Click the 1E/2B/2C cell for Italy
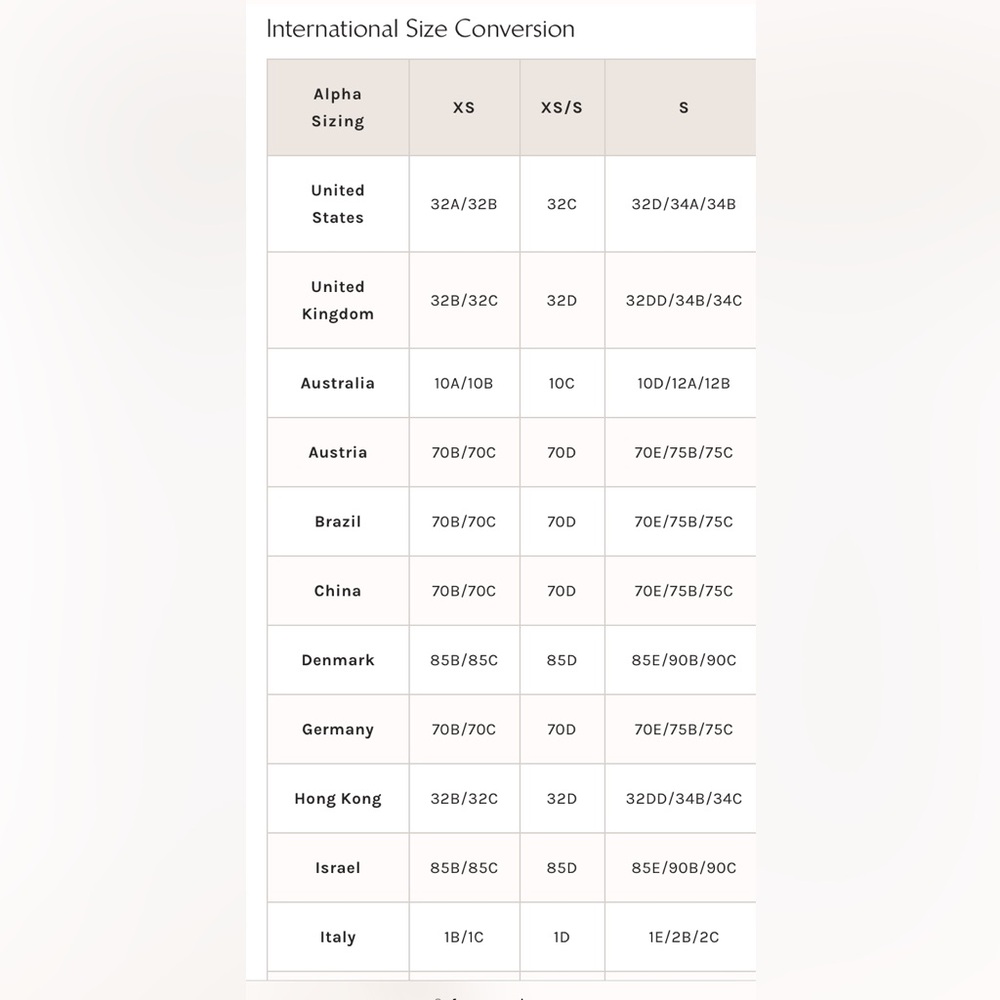 [681, 937]
